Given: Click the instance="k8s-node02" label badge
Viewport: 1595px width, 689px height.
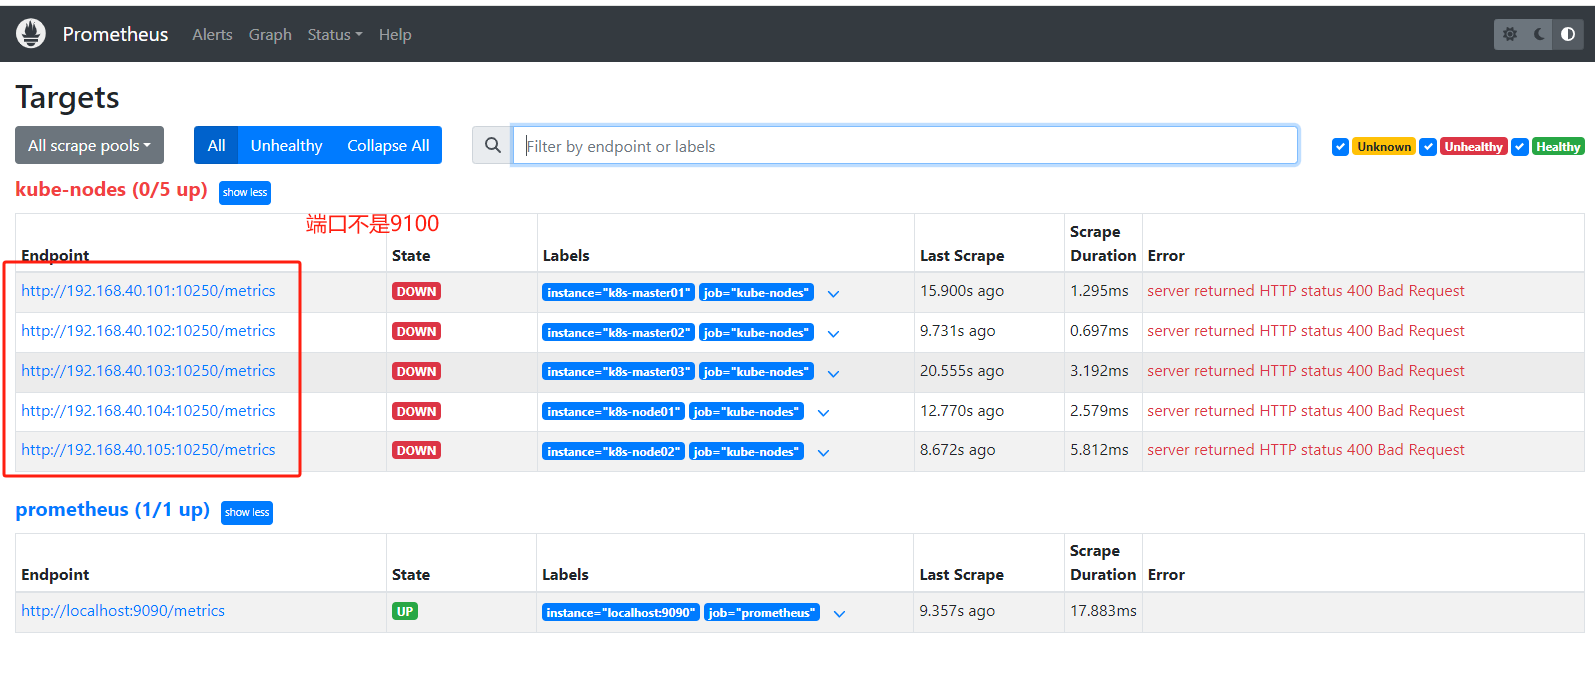Looking at the screenshot, I should [613, 452].
